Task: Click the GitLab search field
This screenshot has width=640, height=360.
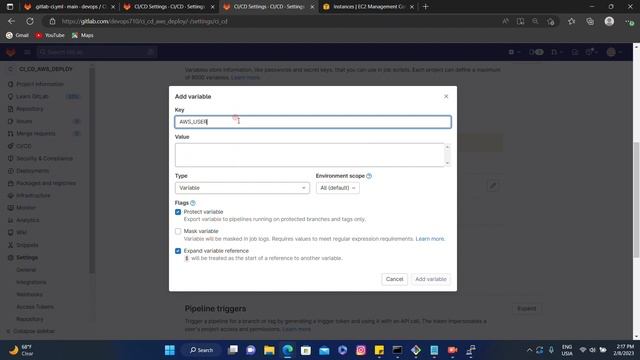Action: click(x=97, y=52)
